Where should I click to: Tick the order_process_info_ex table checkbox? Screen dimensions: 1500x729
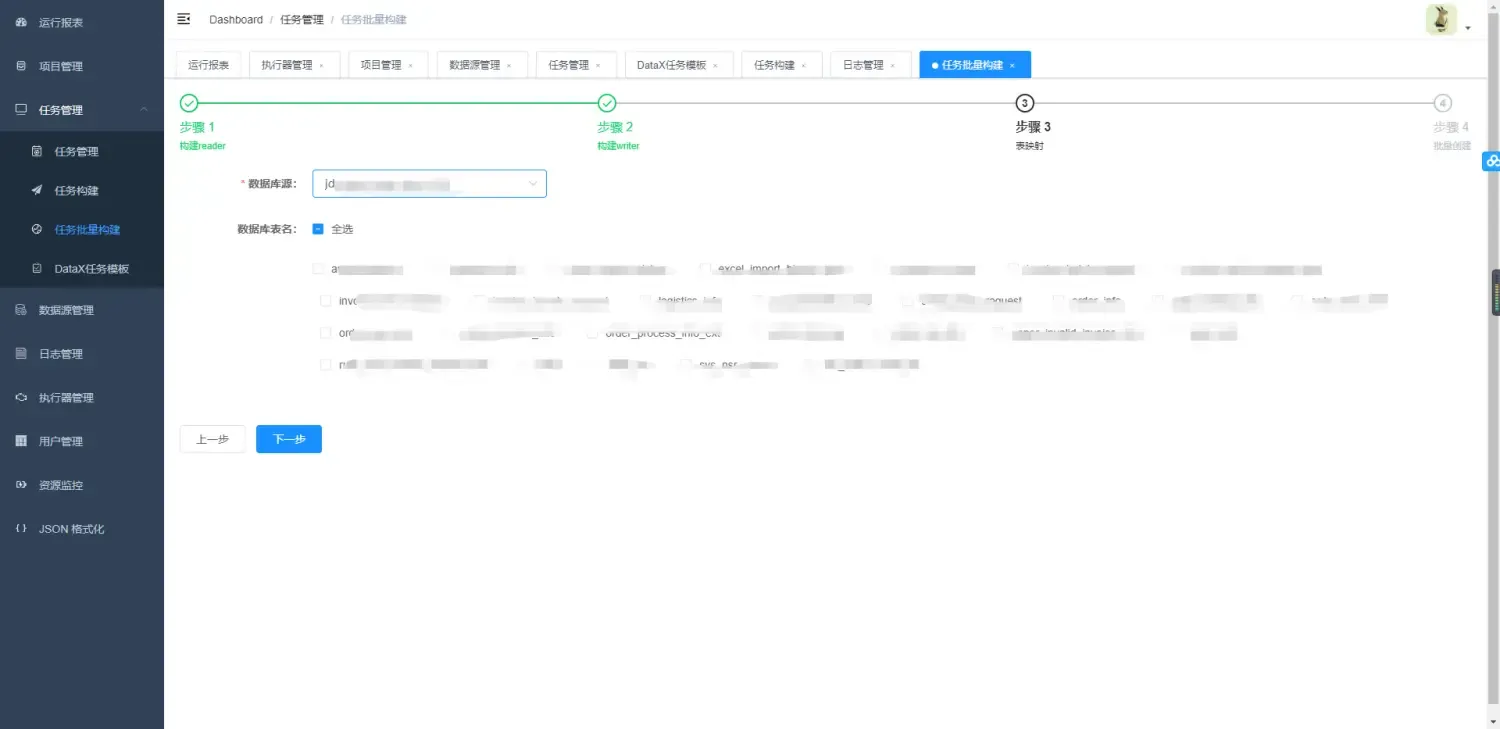click(x=592, y=332)
